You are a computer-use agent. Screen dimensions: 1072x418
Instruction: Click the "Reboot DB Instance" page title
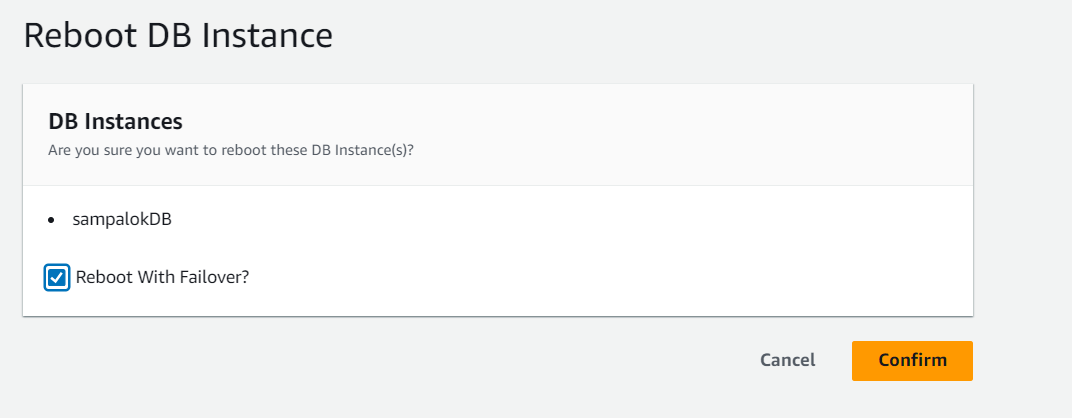178,36
